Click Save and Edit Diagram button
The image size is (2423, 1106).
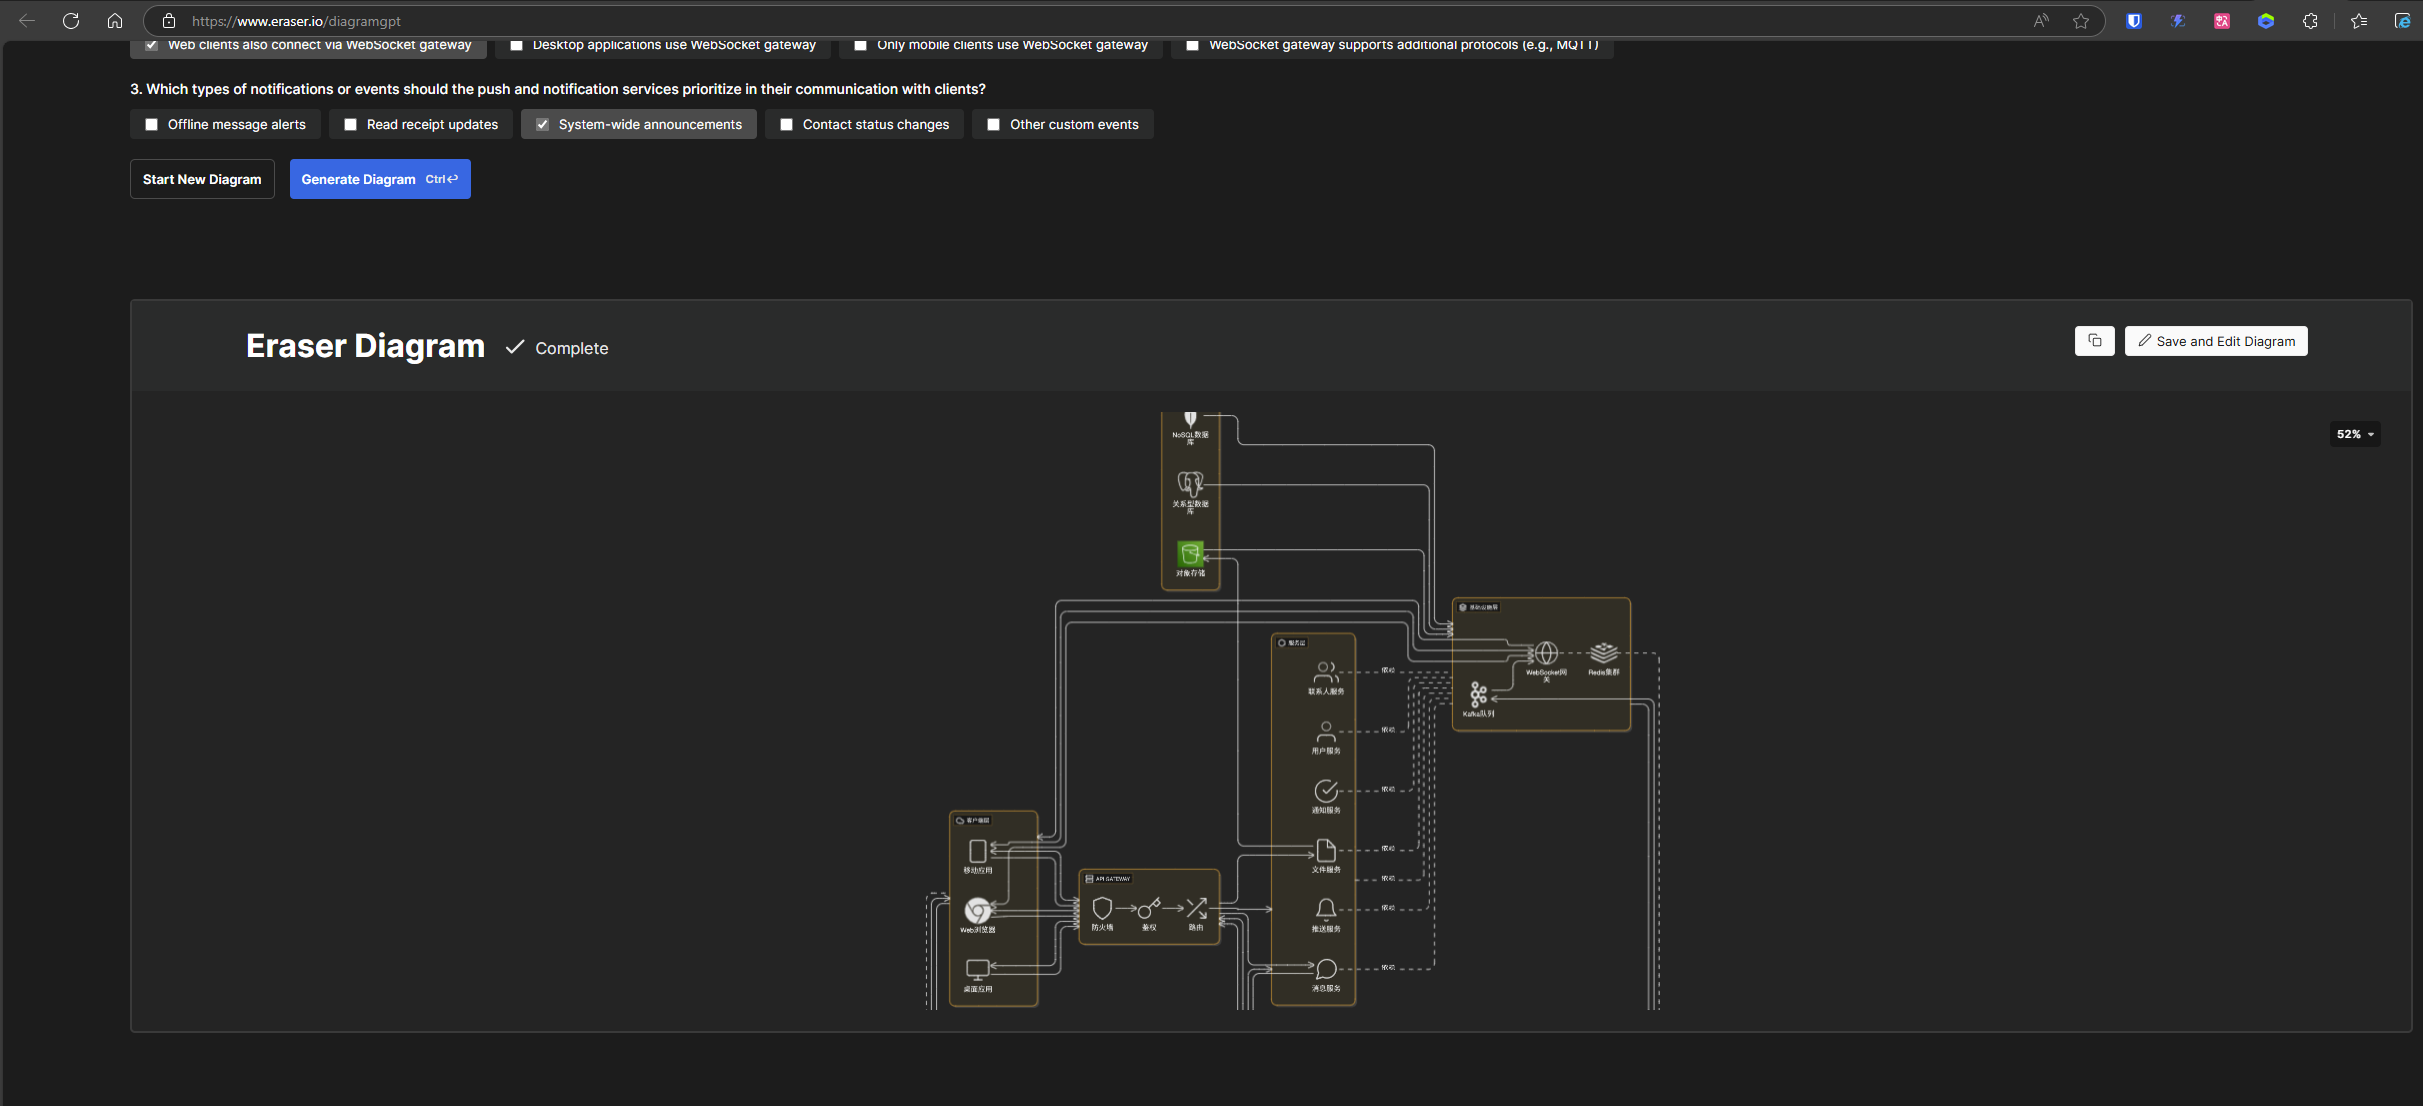[2215, 341]
